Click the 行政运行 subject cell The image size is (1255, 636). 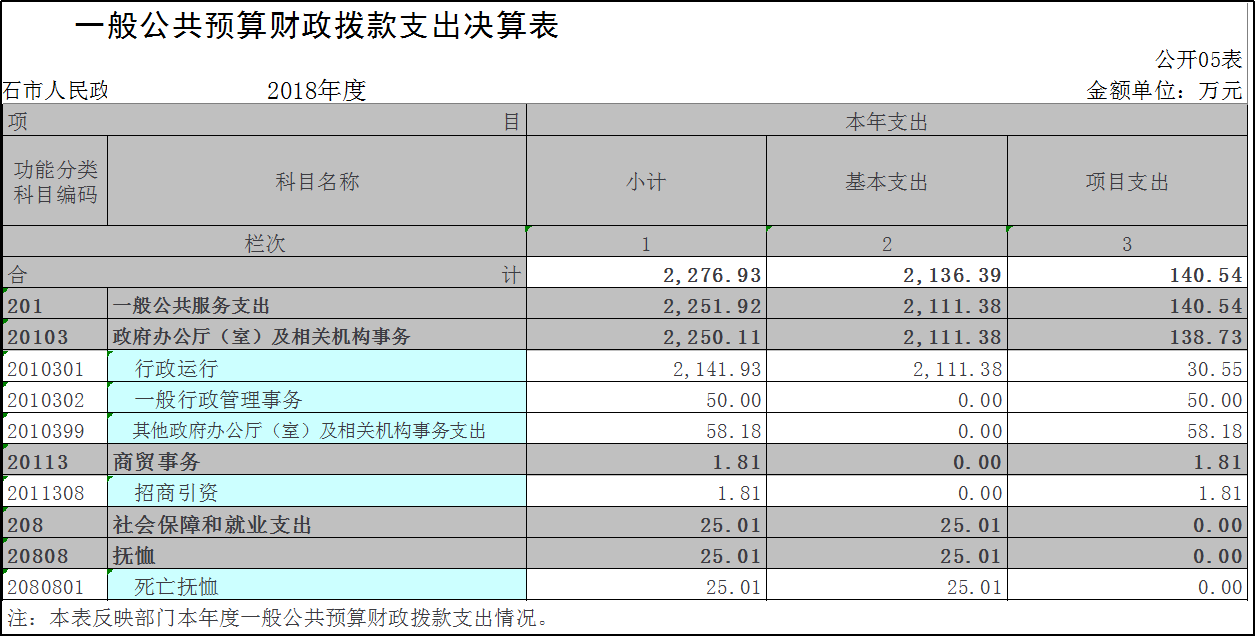click(177, 369)
